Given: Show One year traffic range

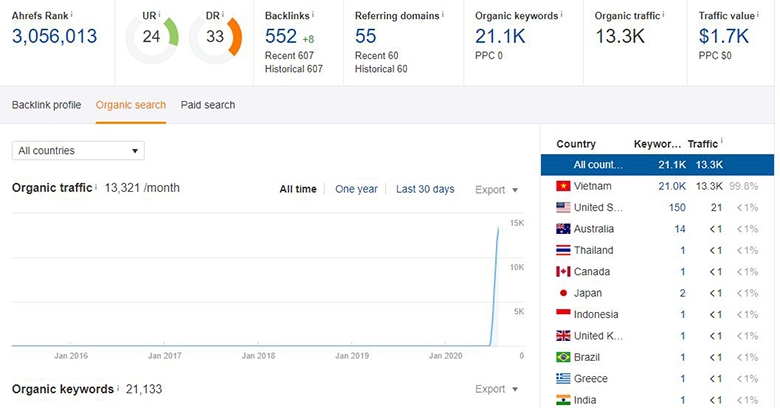Looking at the screenshot, I should [356, 189].
